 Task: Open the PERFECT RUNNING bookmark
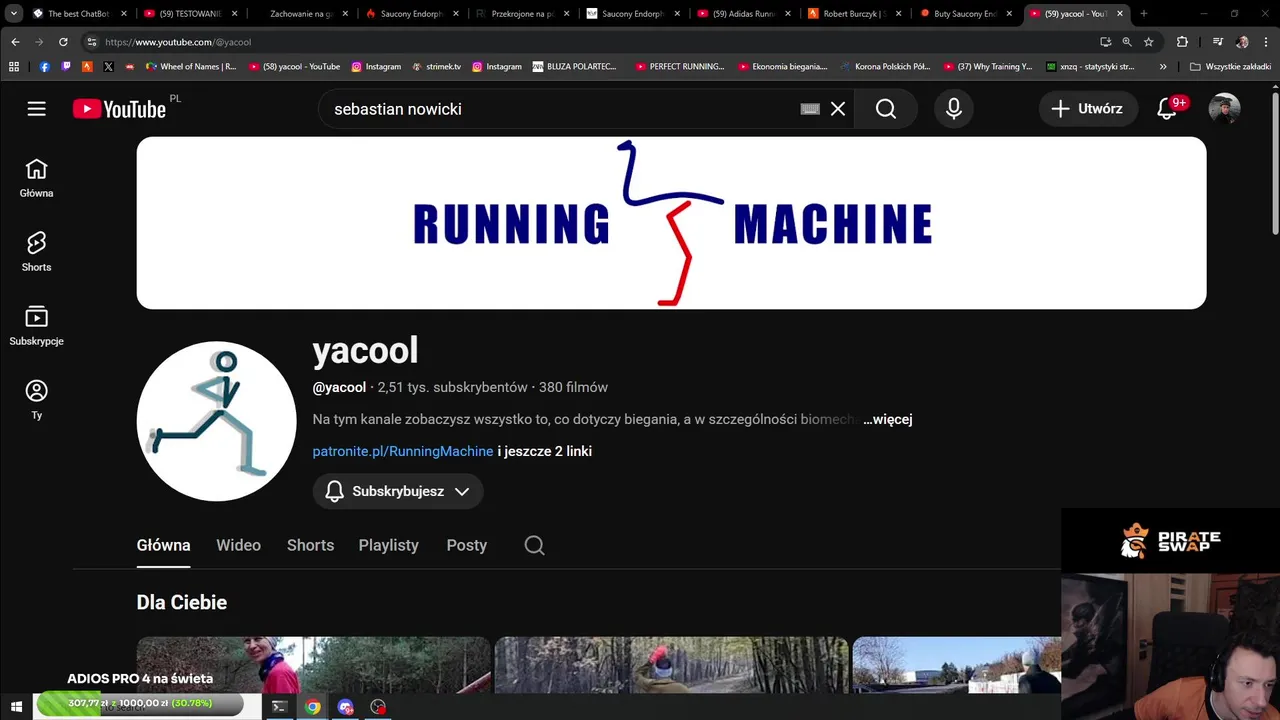point(680,67)
